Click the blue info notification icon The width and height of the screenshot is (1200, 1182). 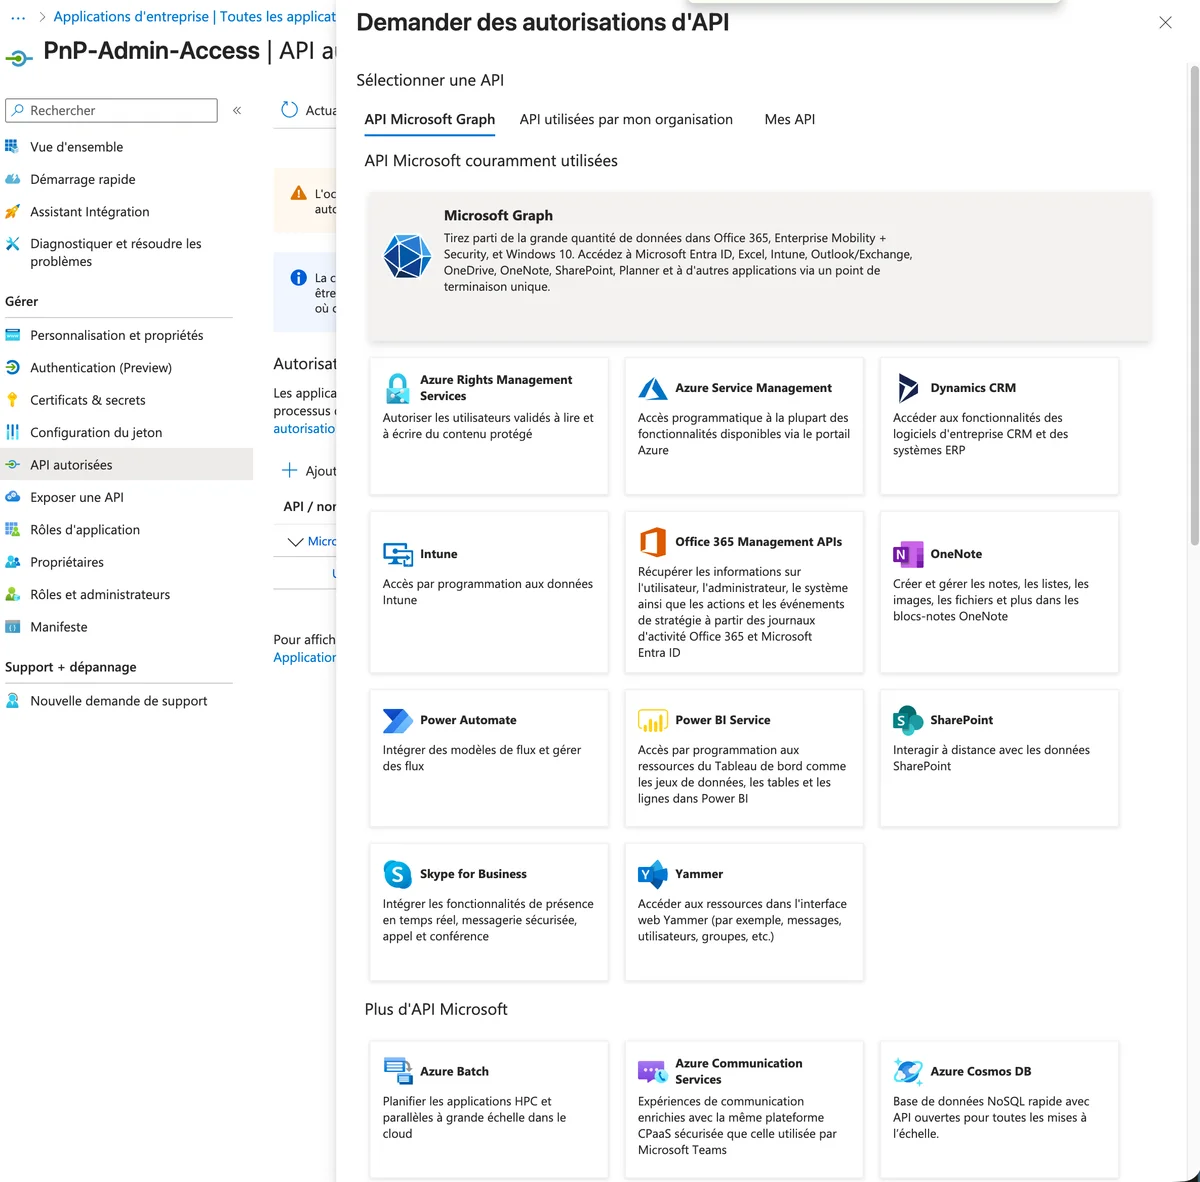point(298,278)
